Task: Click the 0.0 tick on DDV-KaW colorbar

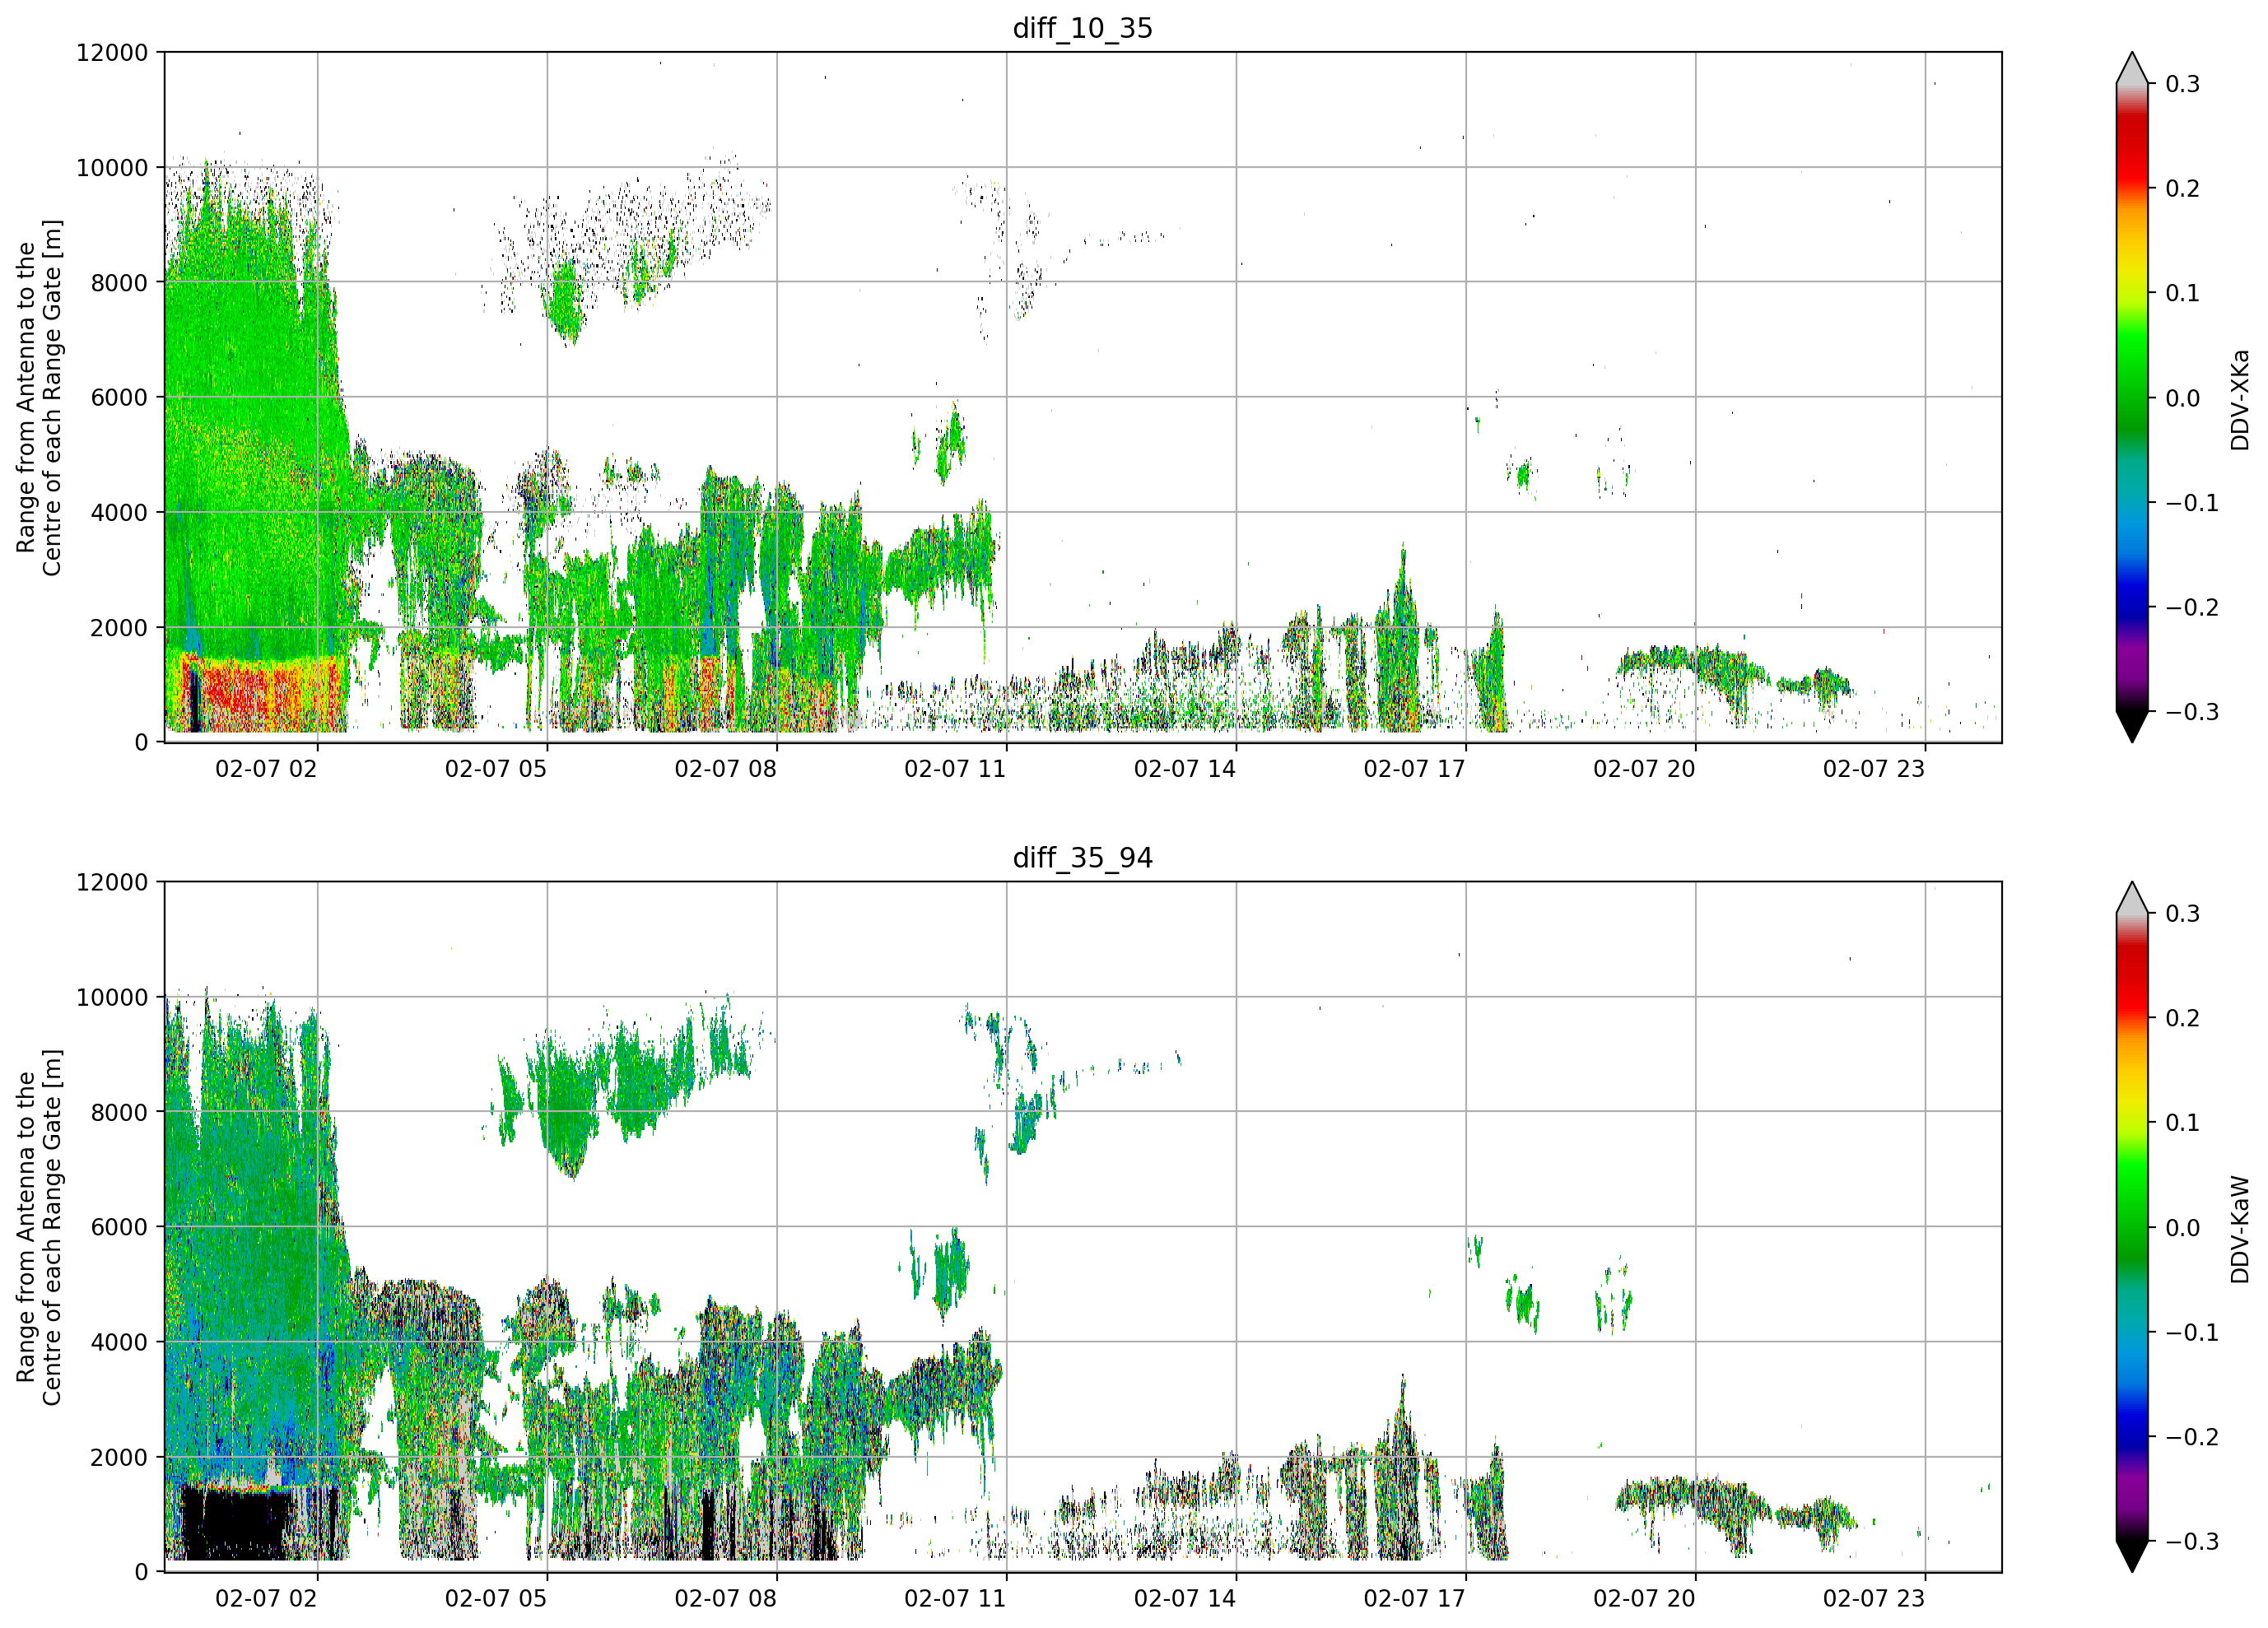Action: click(x=2183, y=1228)
